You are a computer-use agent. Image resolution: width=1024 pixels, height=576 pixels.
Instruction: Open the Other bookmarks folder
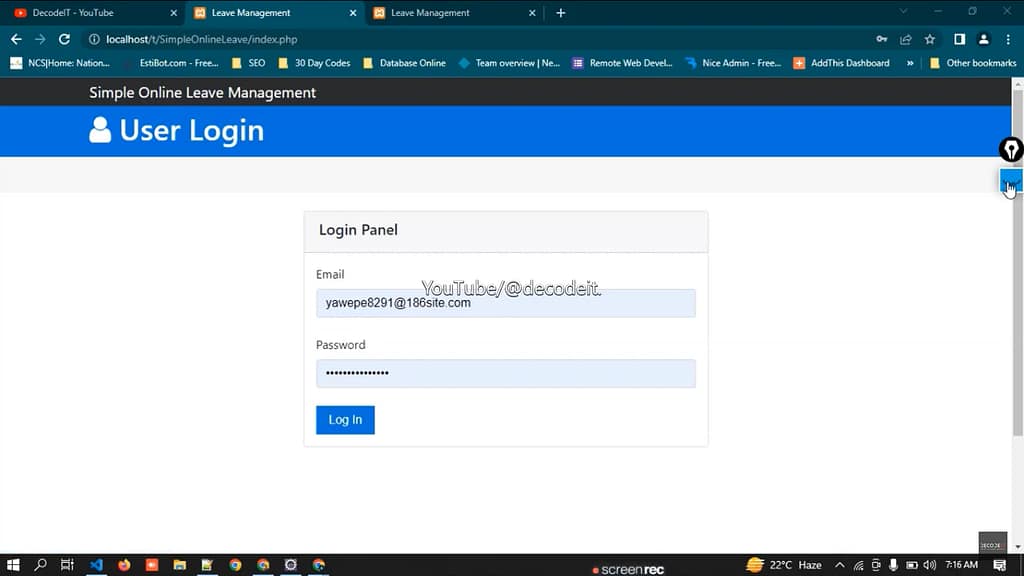[x=975, y=62]
